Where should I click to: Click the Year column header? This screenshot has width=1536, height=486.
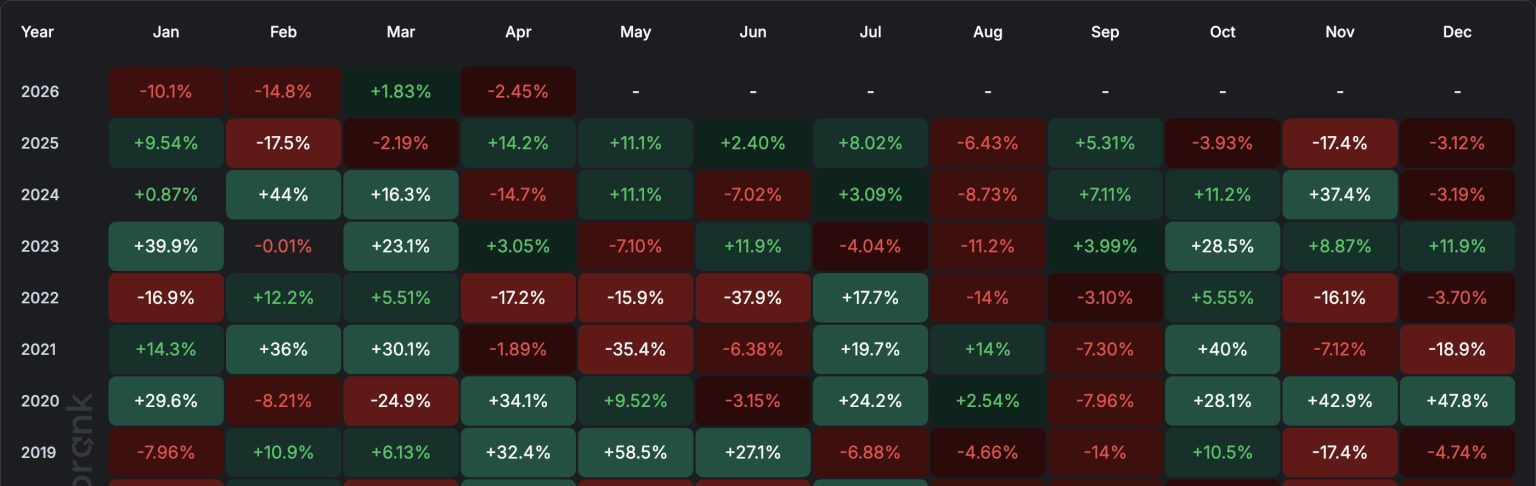click(38, 32)
